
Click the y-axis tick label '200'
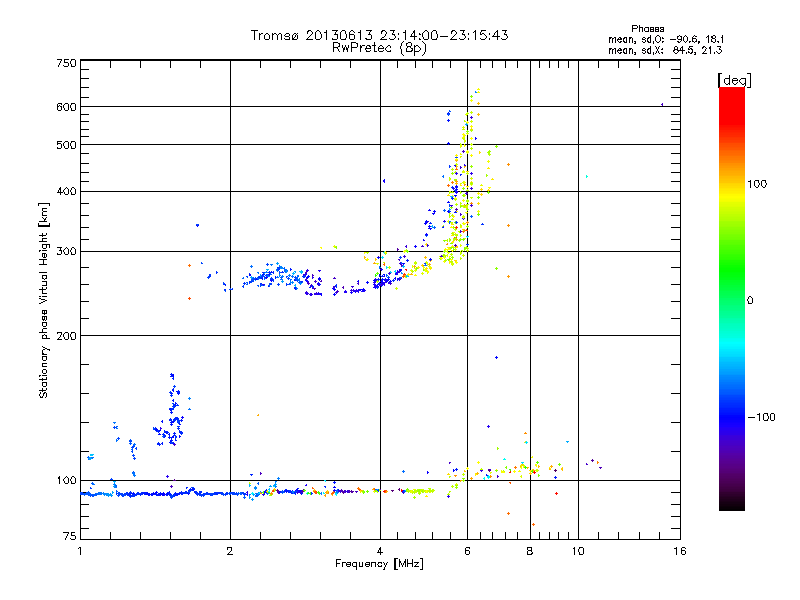(67, 336)
